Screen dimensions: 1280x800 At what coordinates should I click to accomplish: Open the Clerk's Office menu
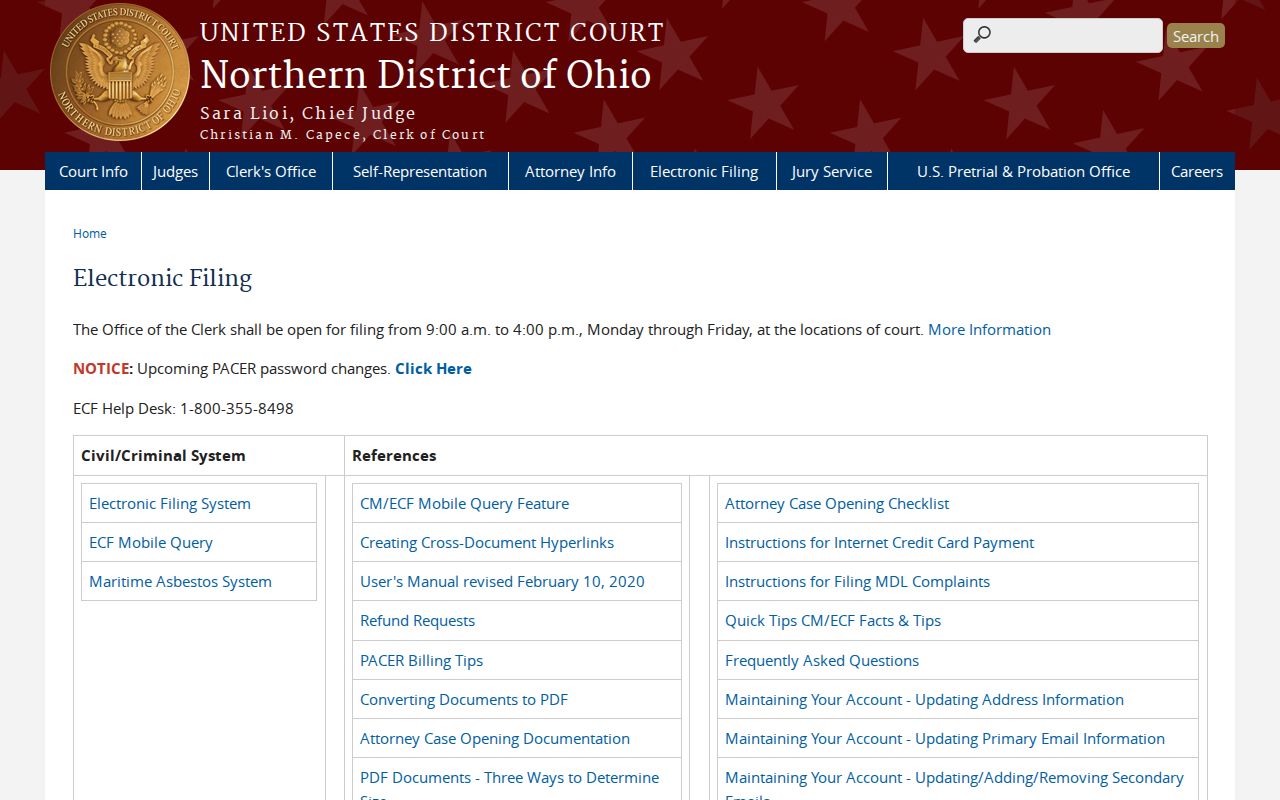tap(271, 171)
